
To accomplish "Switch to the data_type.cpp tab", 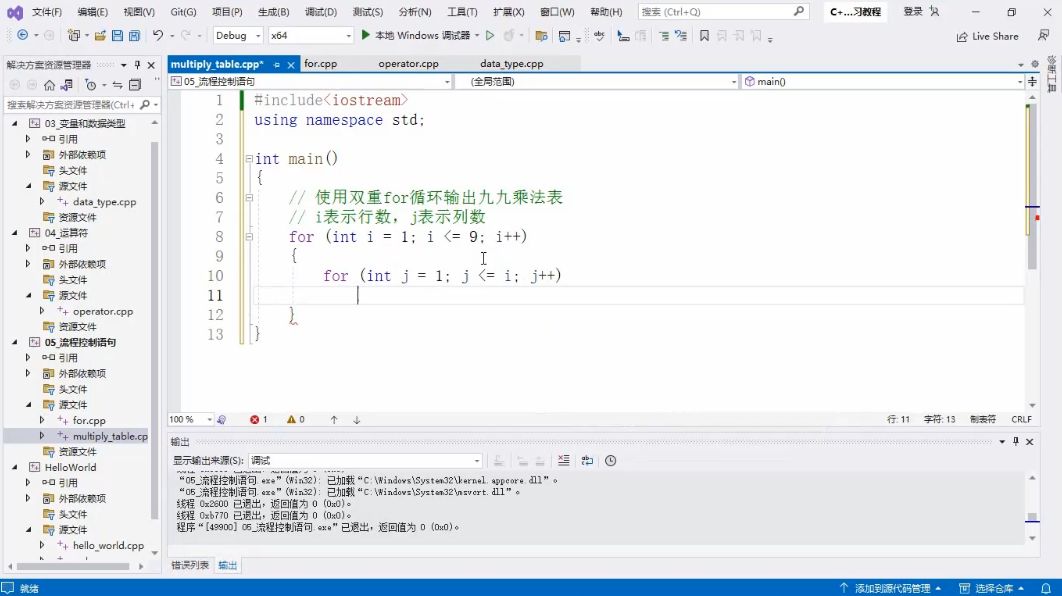I will [511, 64].
